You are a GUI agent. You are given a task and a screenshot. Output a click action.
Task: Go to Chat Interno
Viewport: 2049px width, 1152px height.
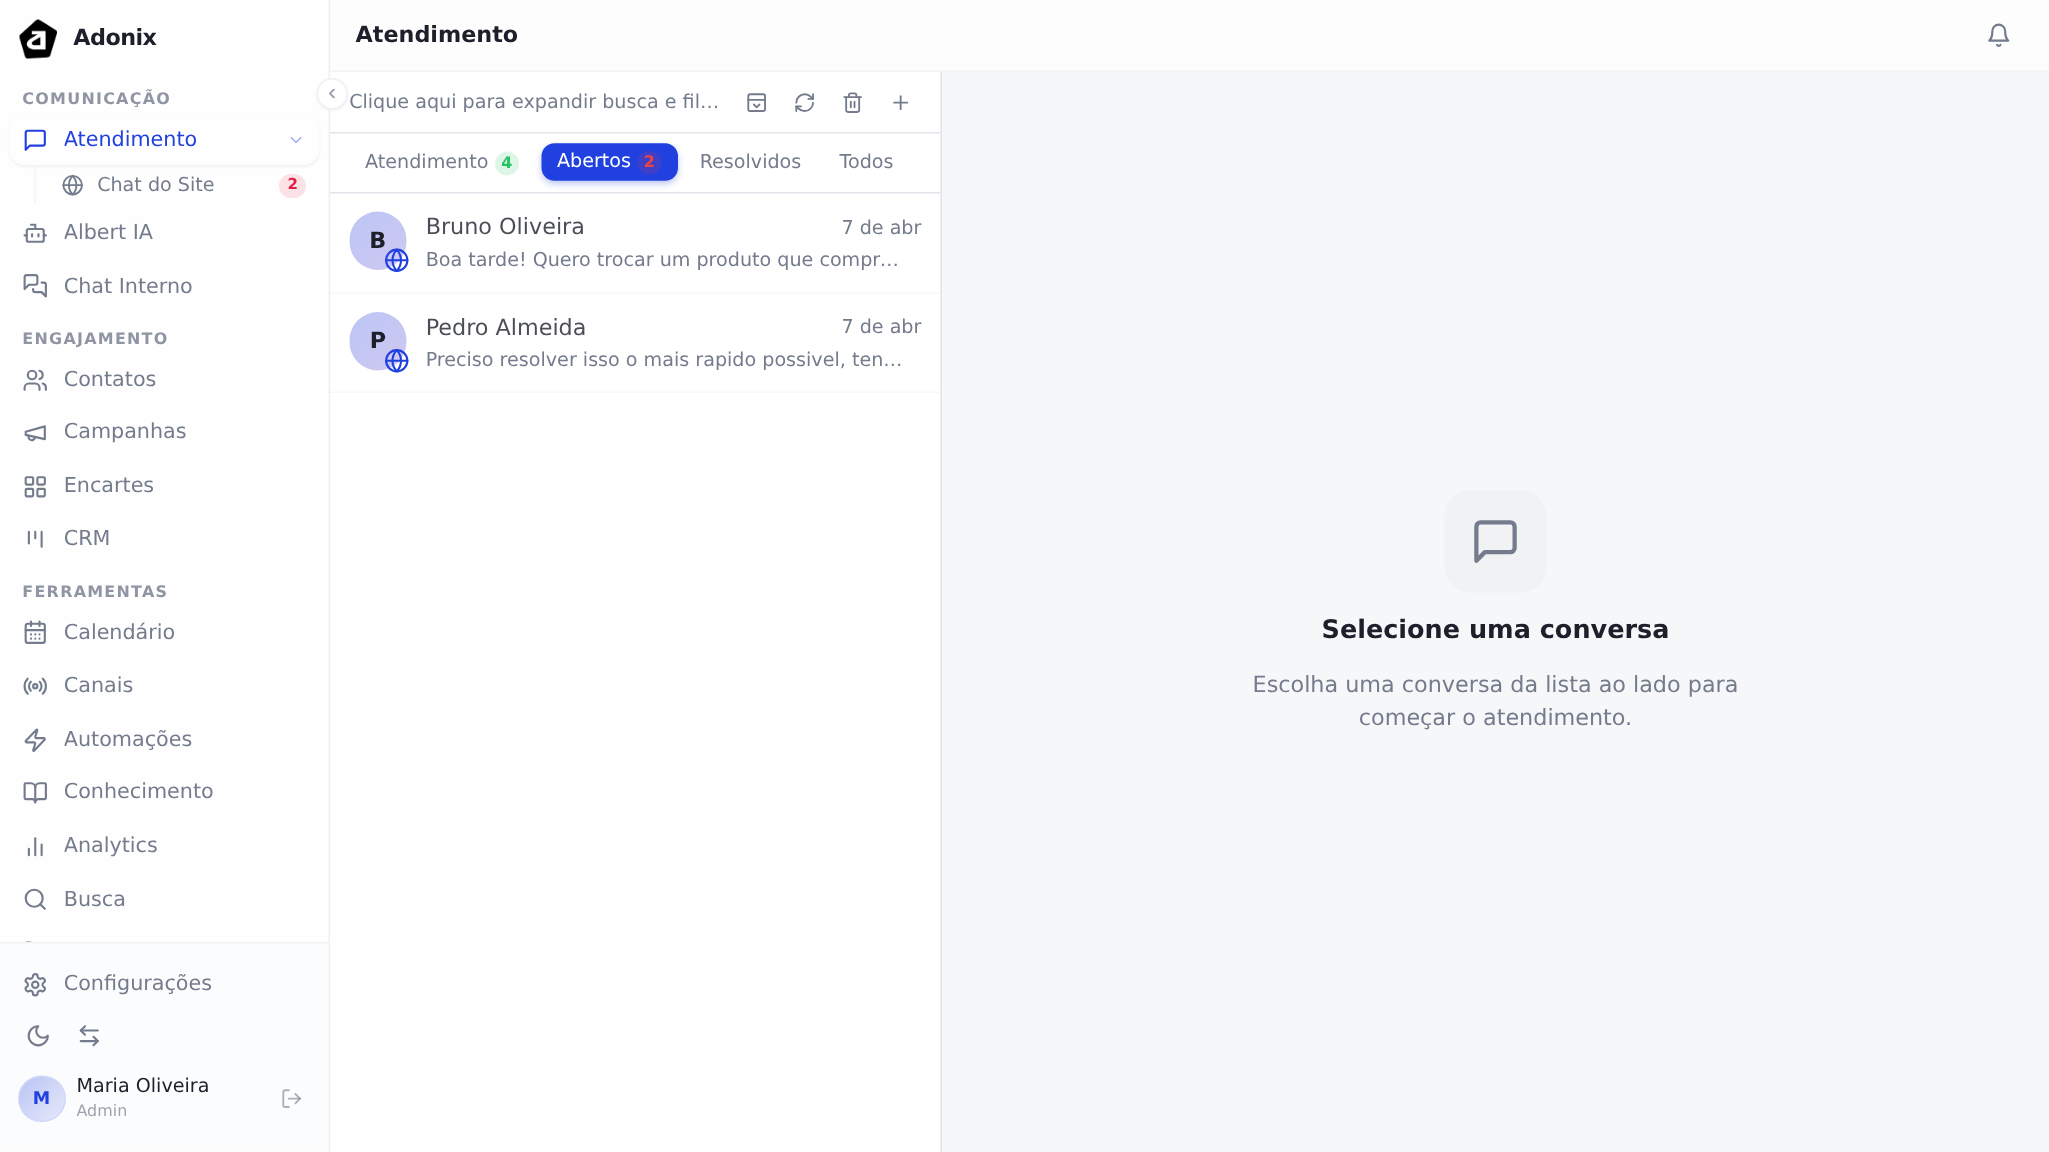pos(164,286)
